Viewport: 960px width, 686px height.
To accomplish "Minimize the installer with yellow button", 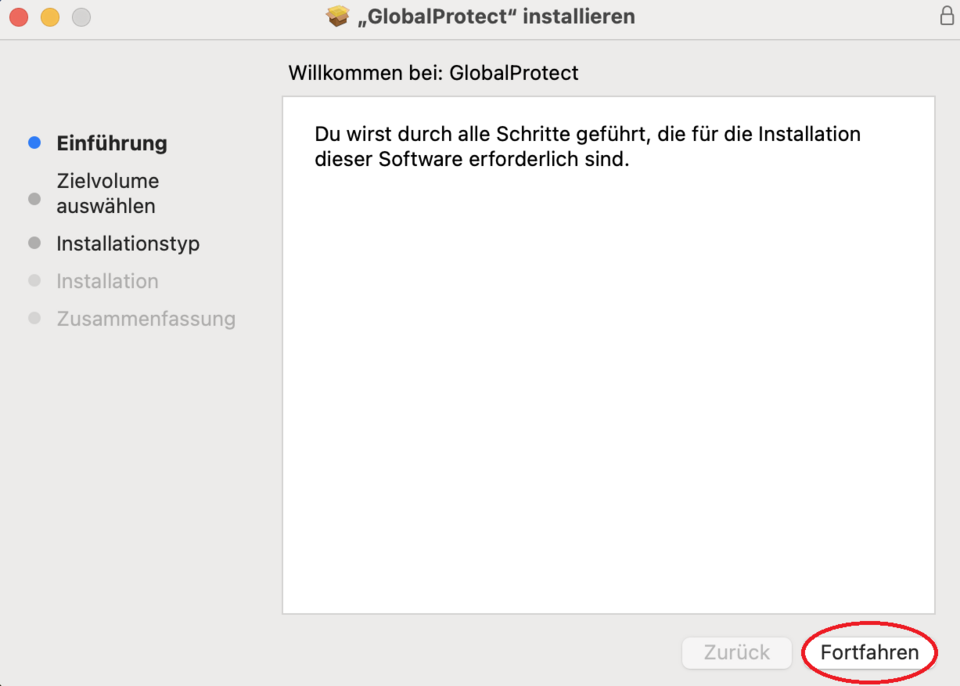I will tap(49, 17).
